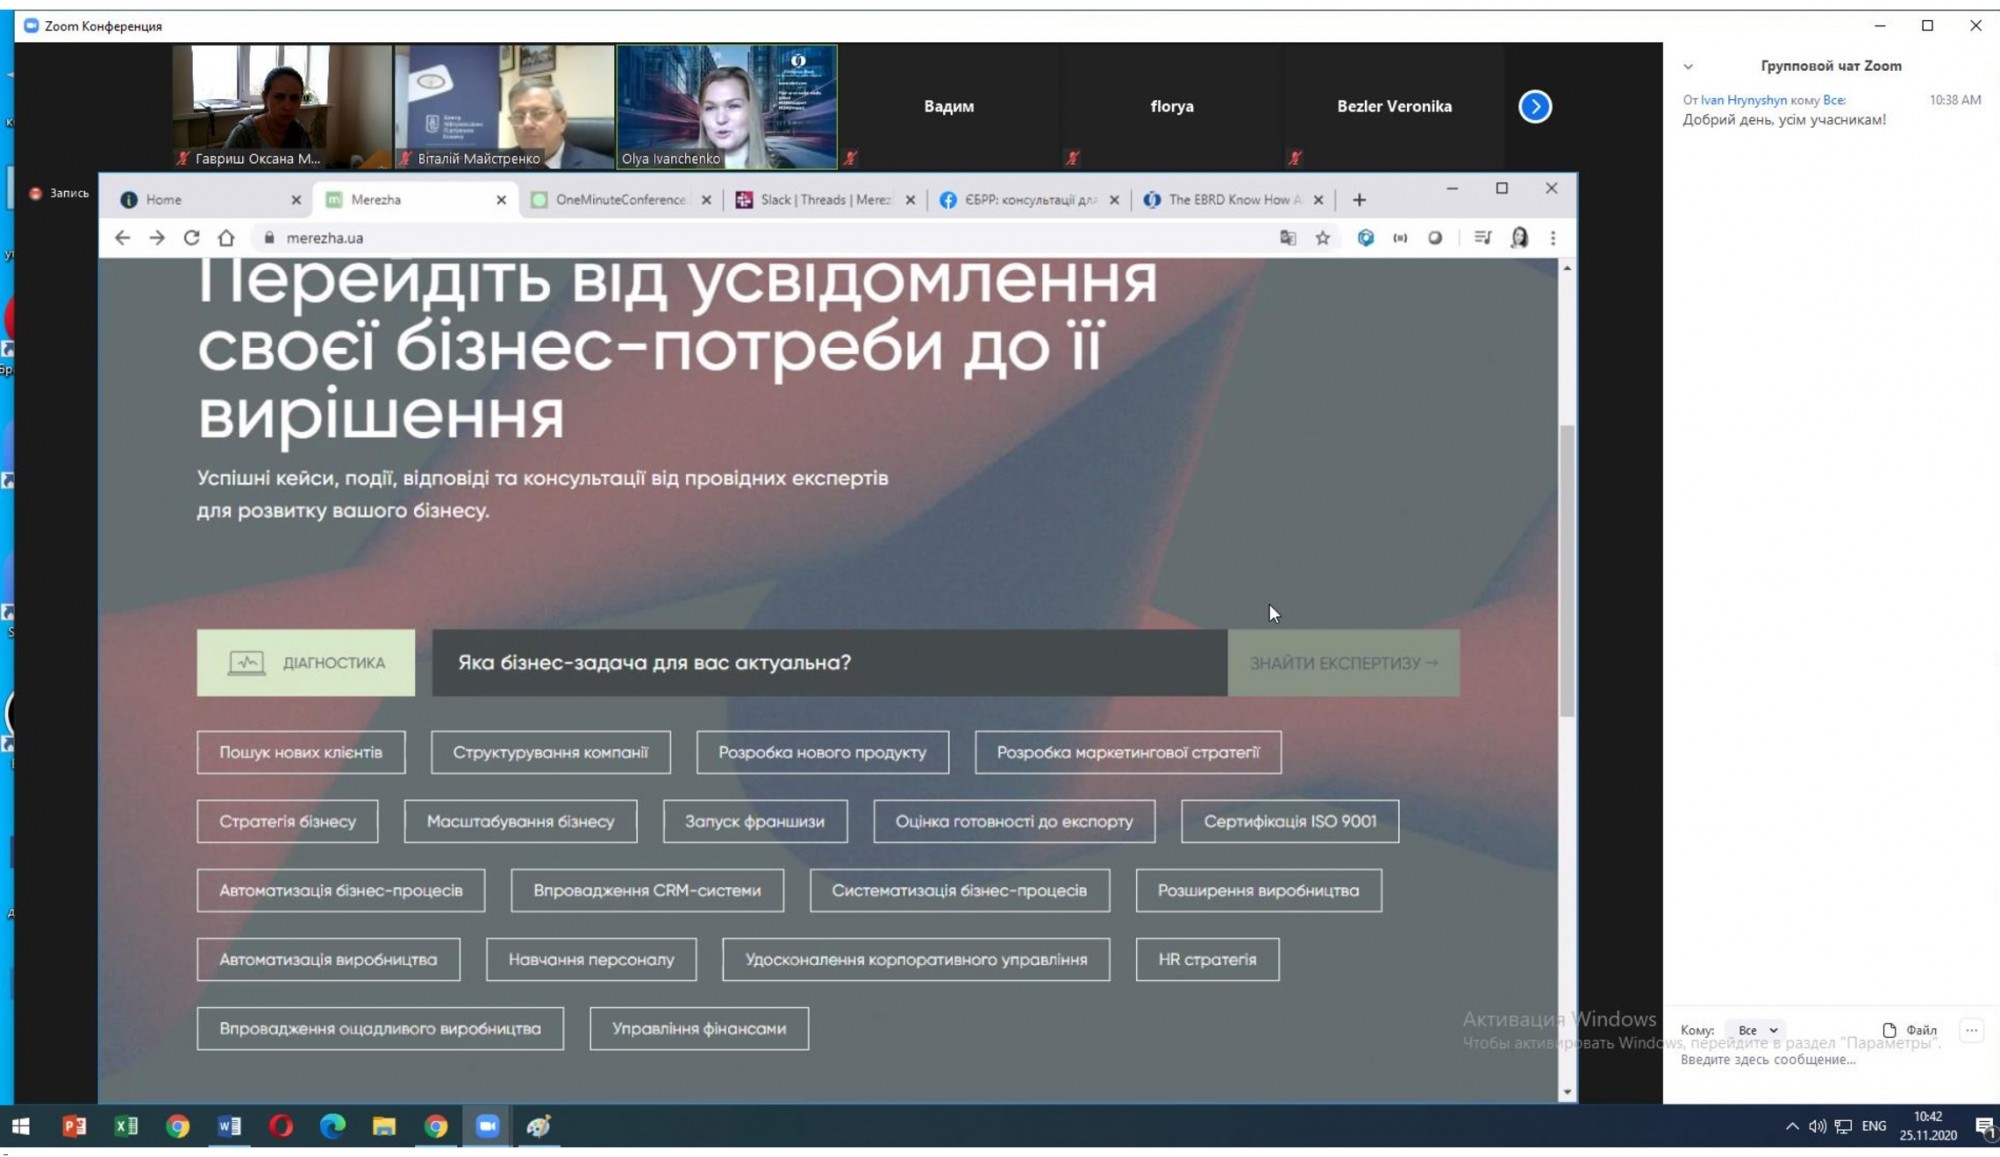Open PowerPoint from the taskbar
Image resolution: width=2000 pixels, height=1157 pixels.
74,1126
